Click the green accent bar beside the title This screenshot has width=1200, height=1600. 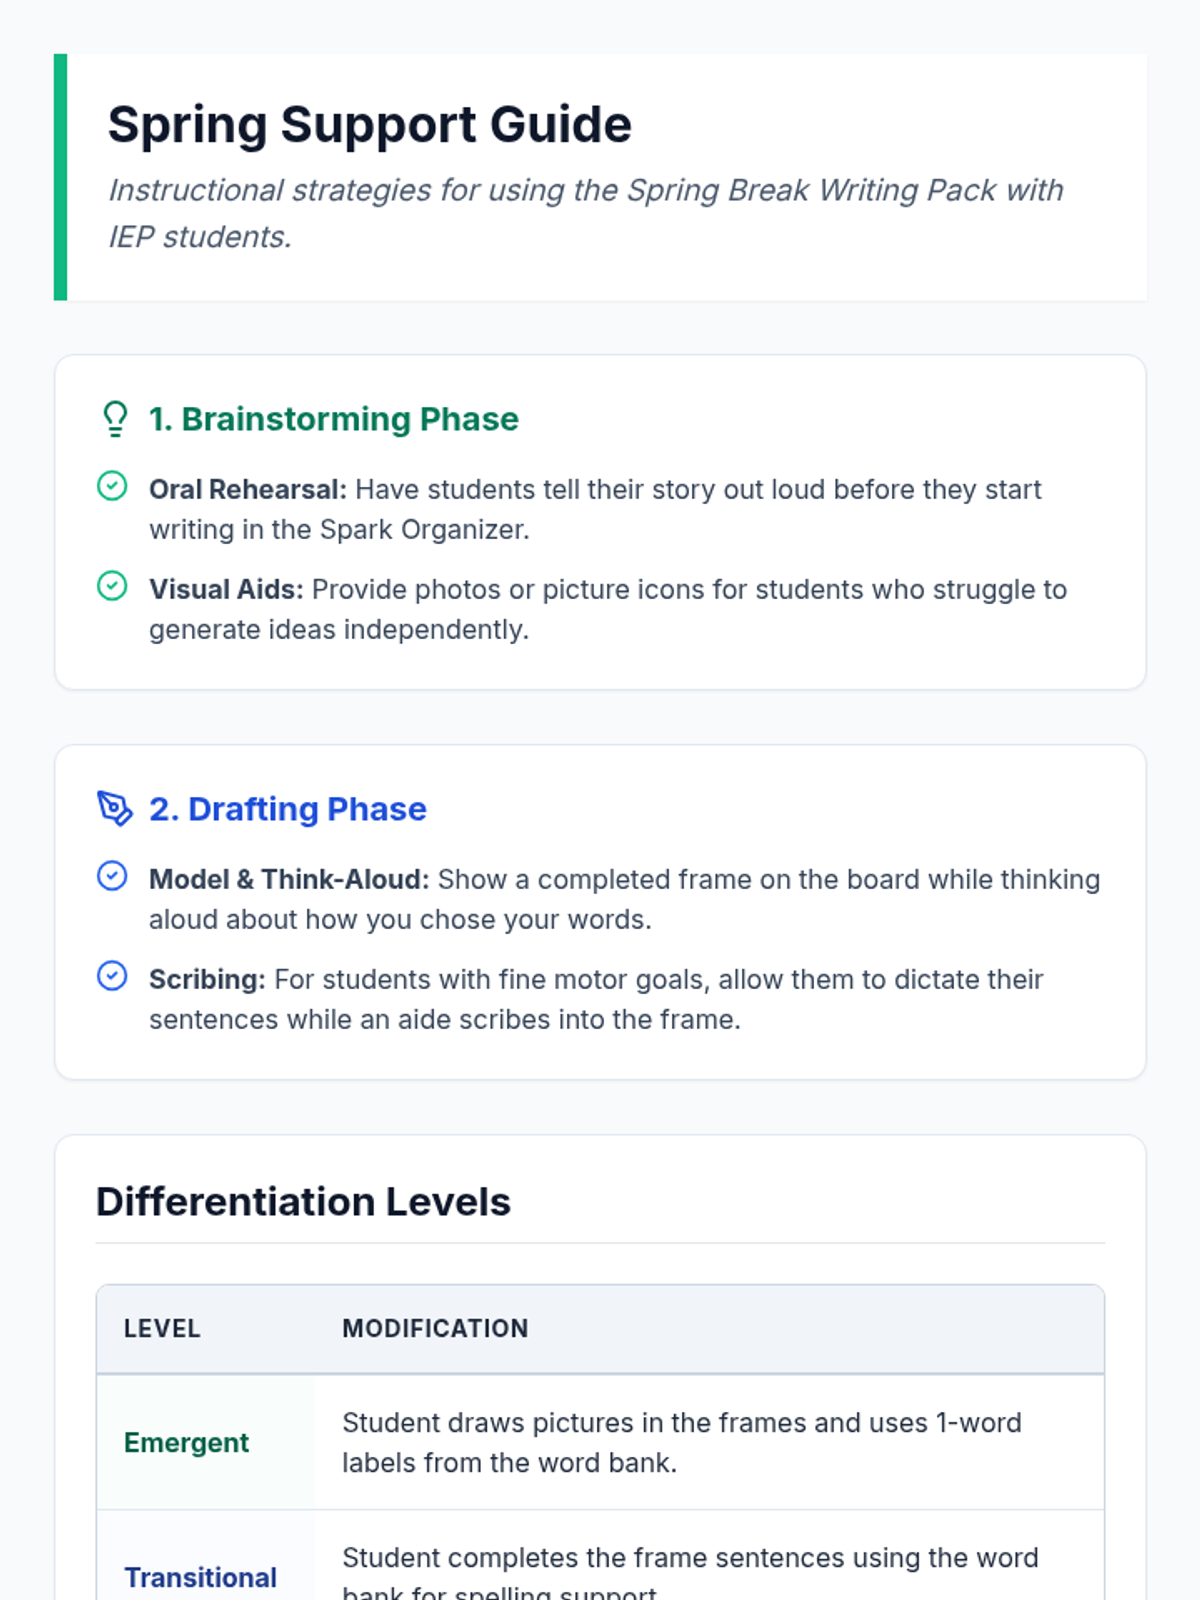(60, 177)
